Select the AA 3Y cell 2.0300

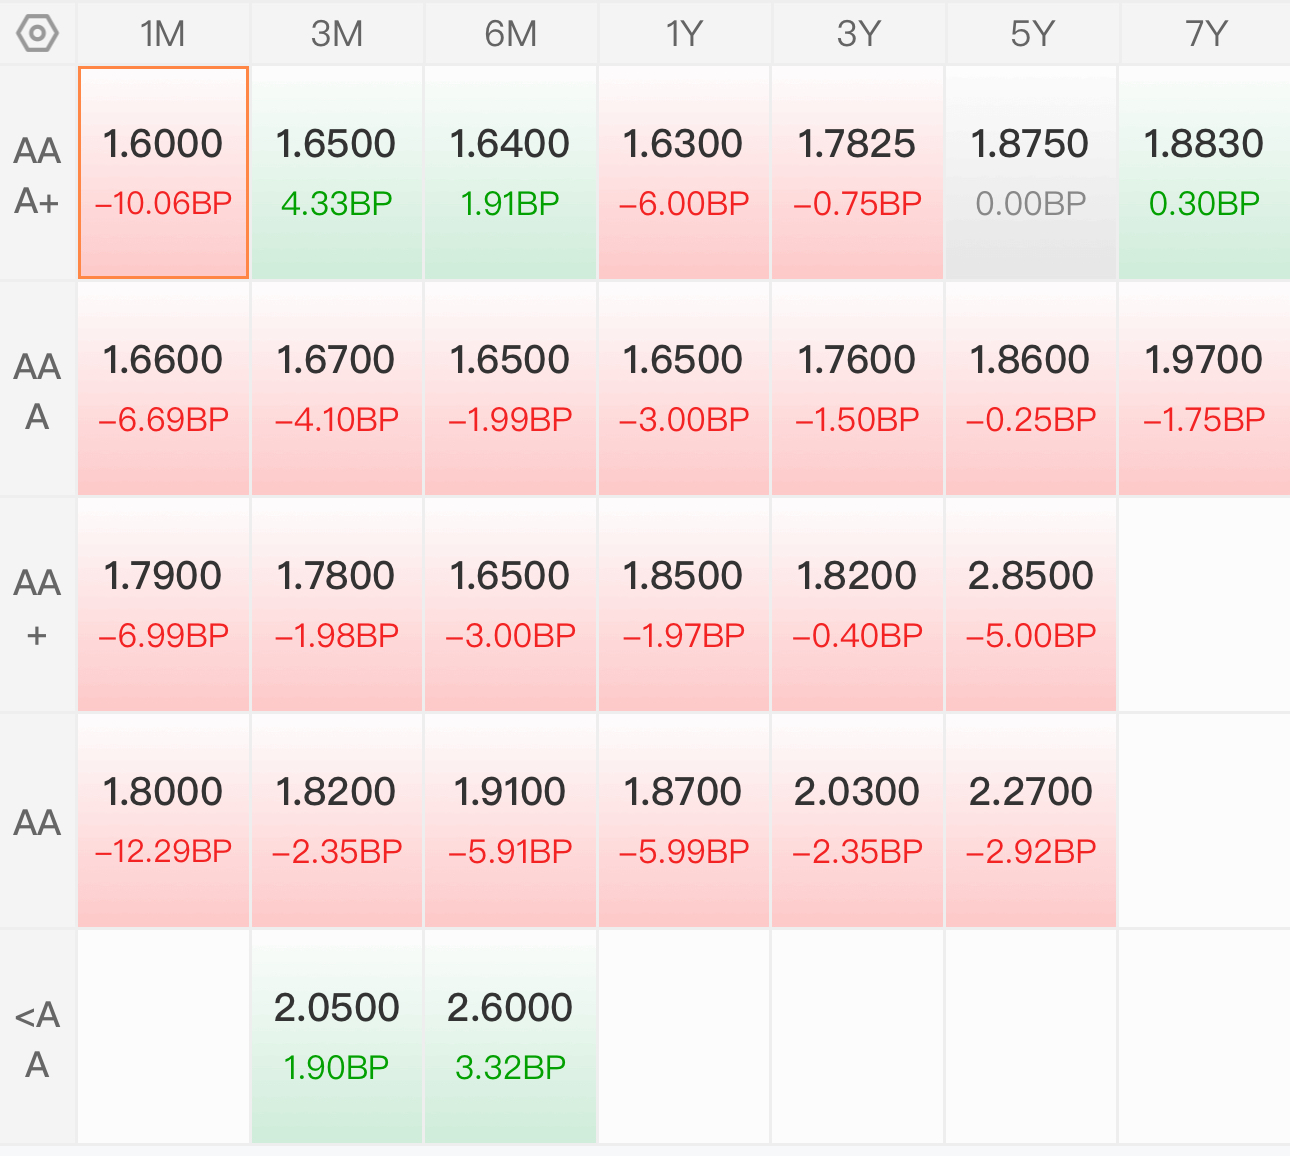point(857,821)
